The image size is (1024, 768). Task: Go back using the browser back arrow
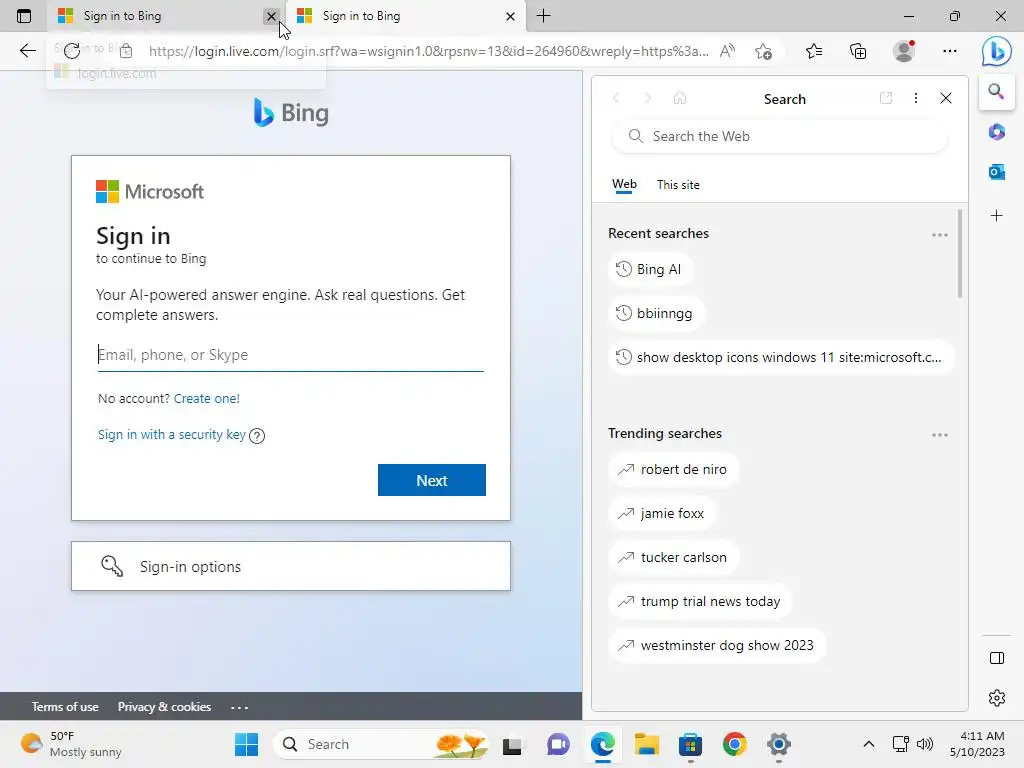pyautogui.click(x=27, y=51)
